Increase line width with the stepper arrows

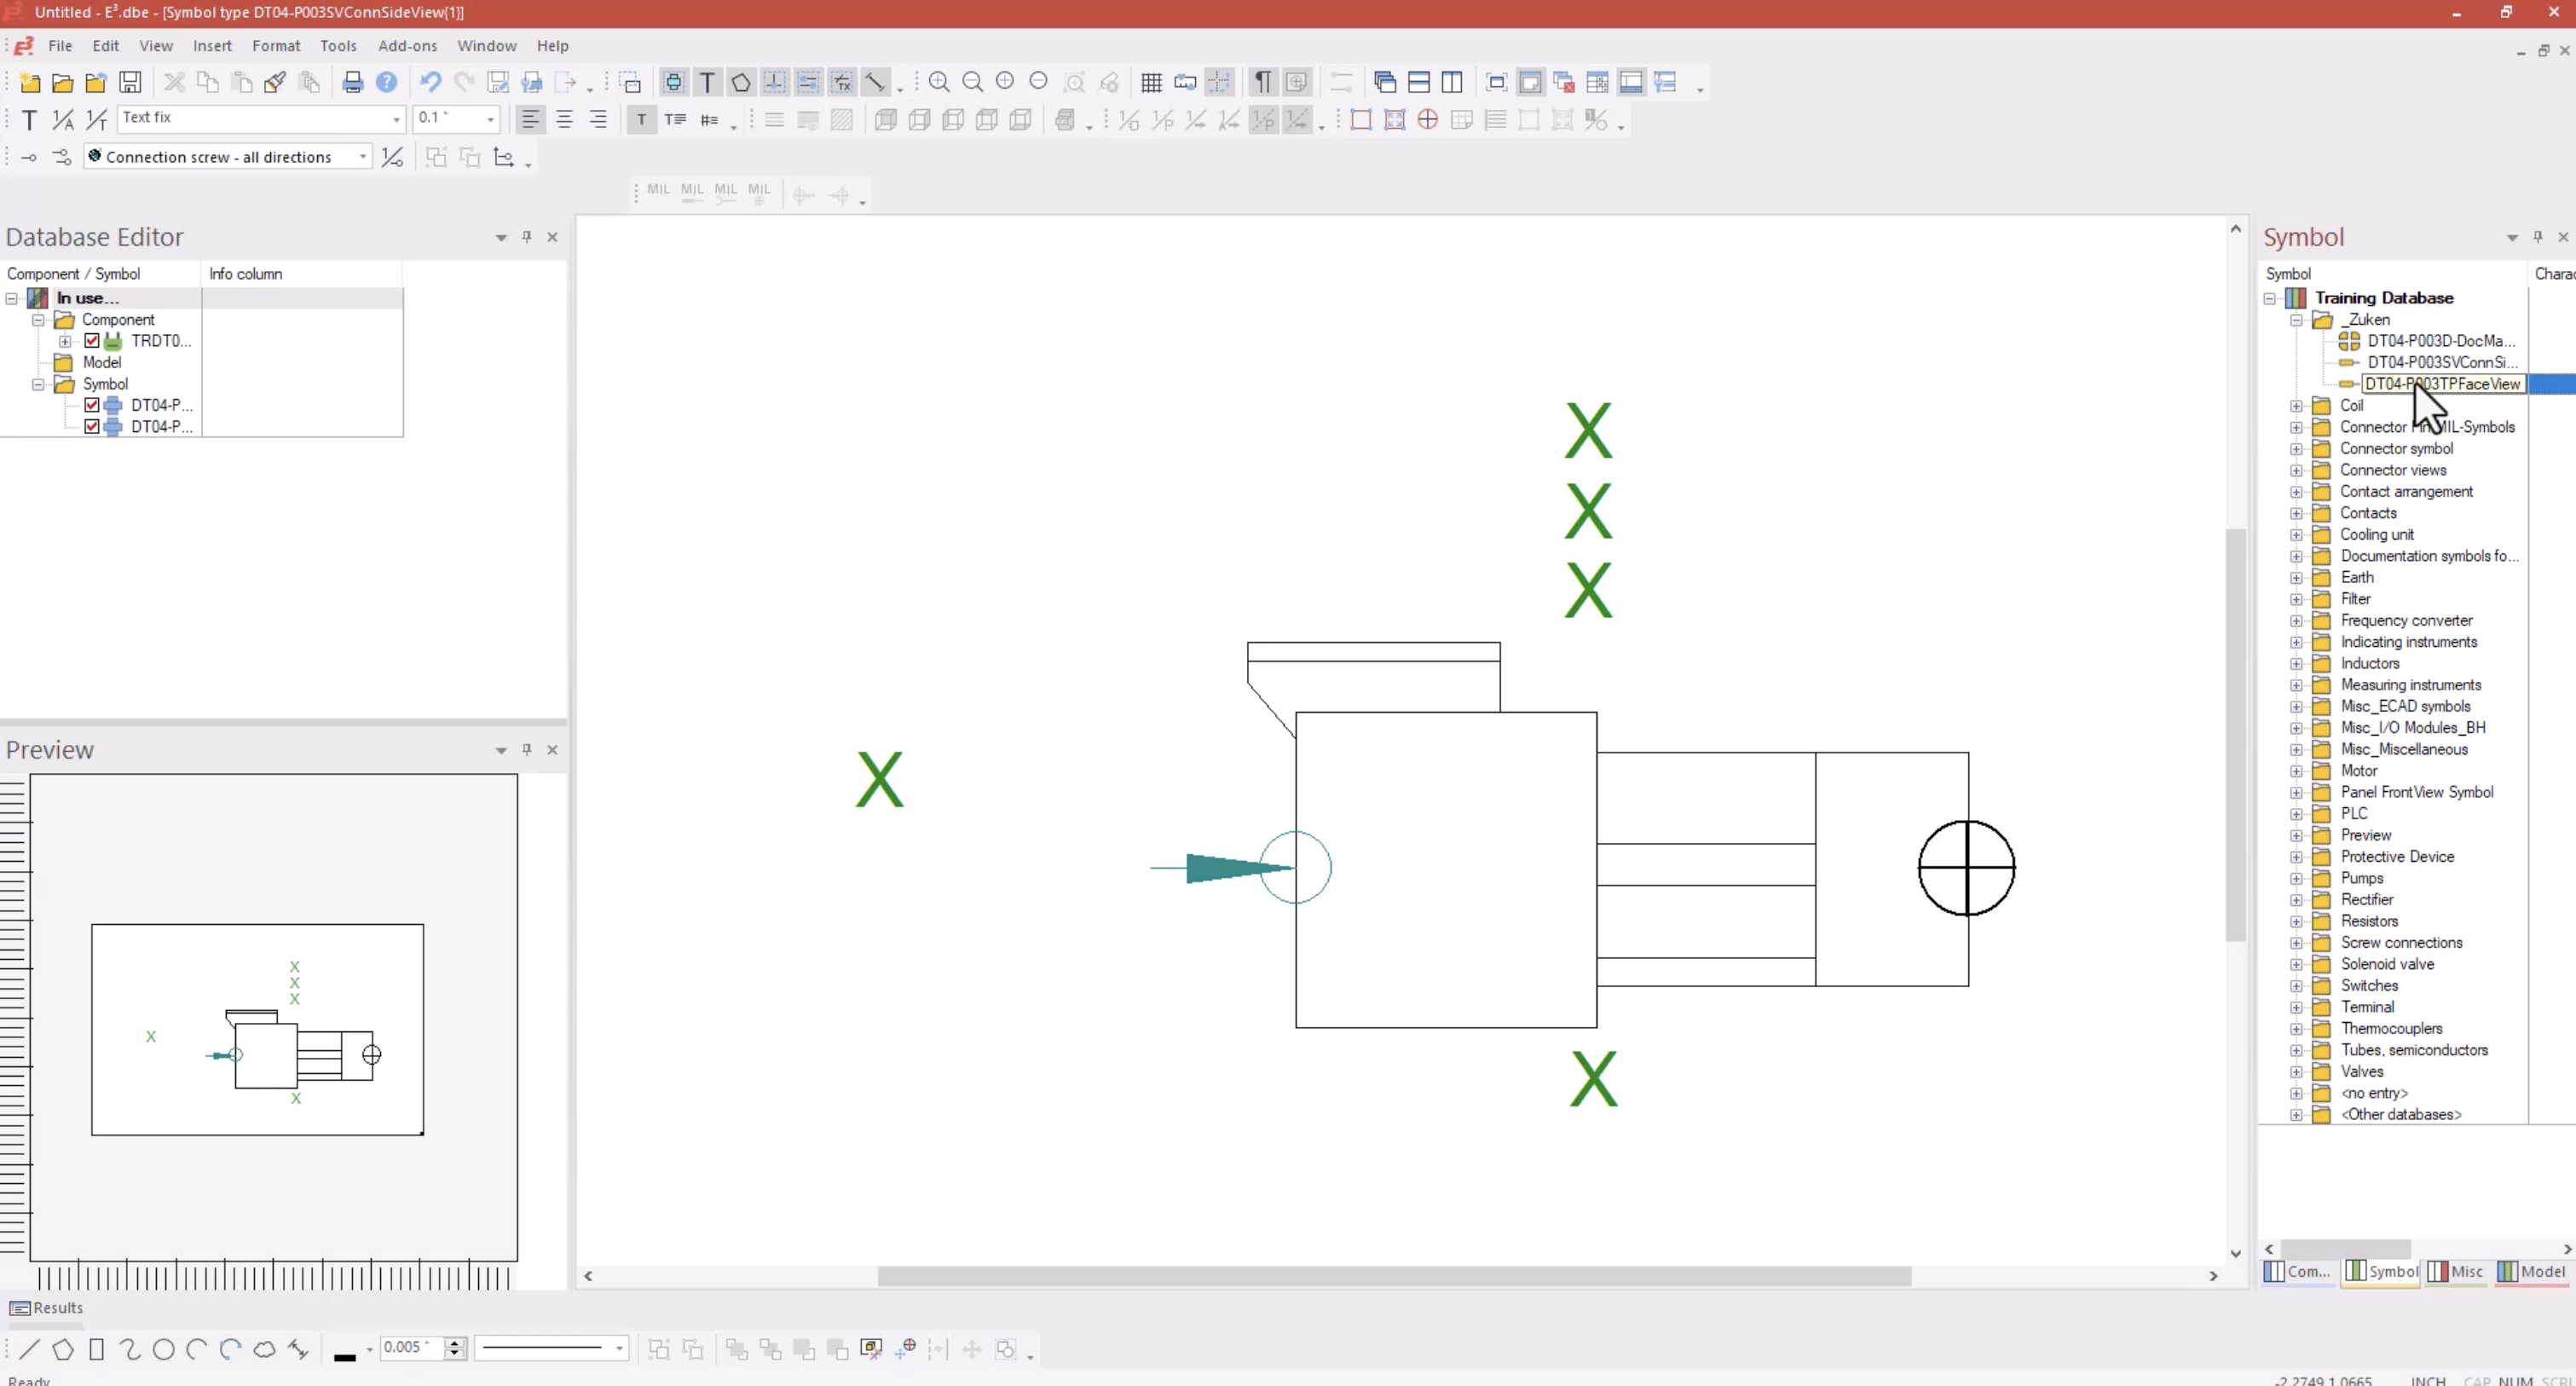tap(455, 1344)
